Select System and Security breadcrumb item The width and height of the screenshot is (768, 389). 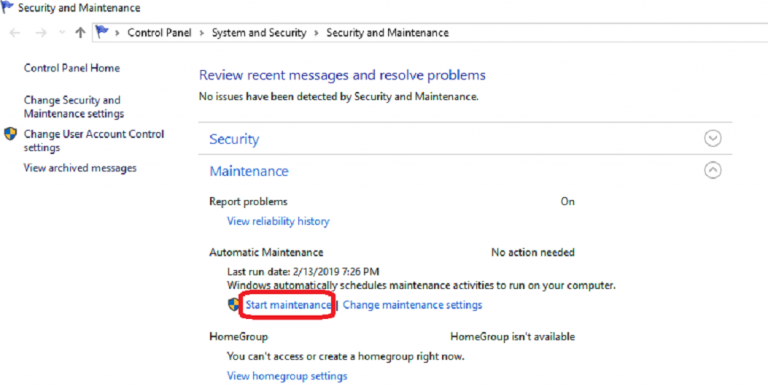click(259, 33)
